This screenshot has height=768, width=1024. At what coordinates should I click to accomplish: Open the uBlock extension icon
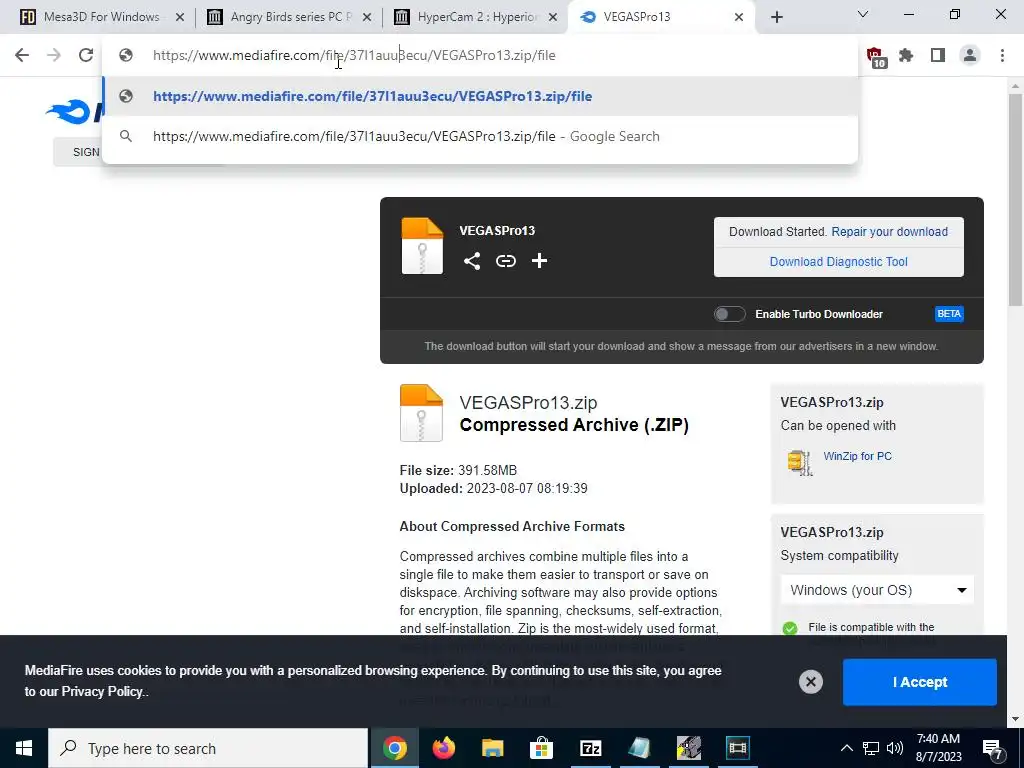point(875,57)
